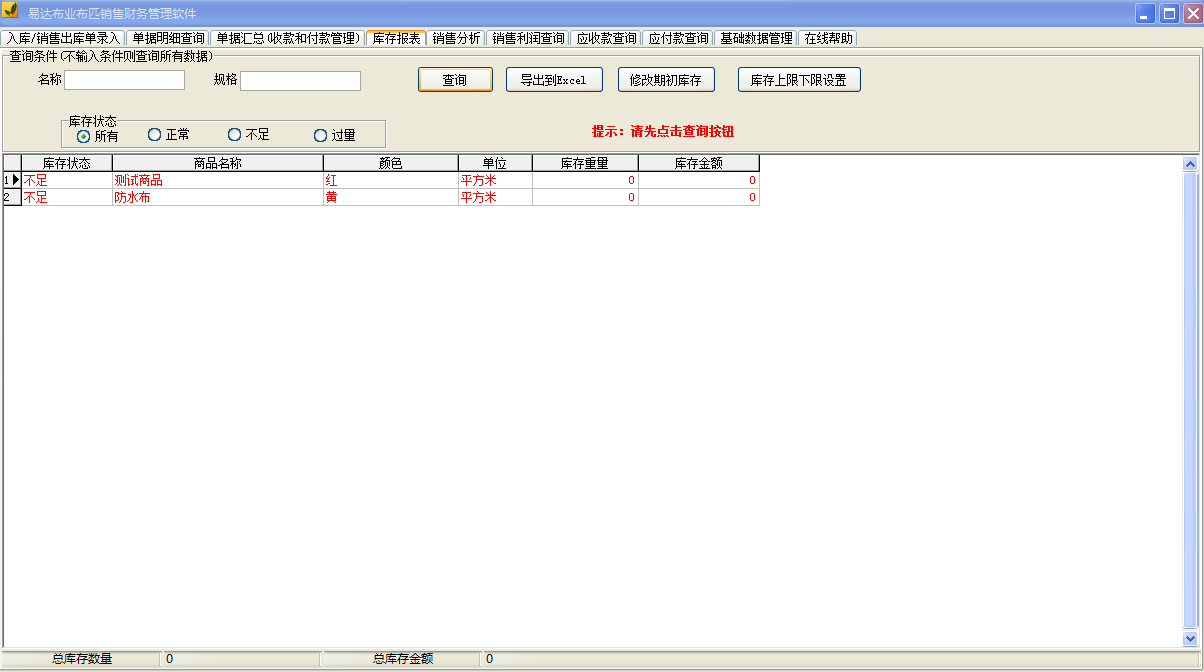
Task: Click the 防水布 cell
Action: (x=218, y=198)
